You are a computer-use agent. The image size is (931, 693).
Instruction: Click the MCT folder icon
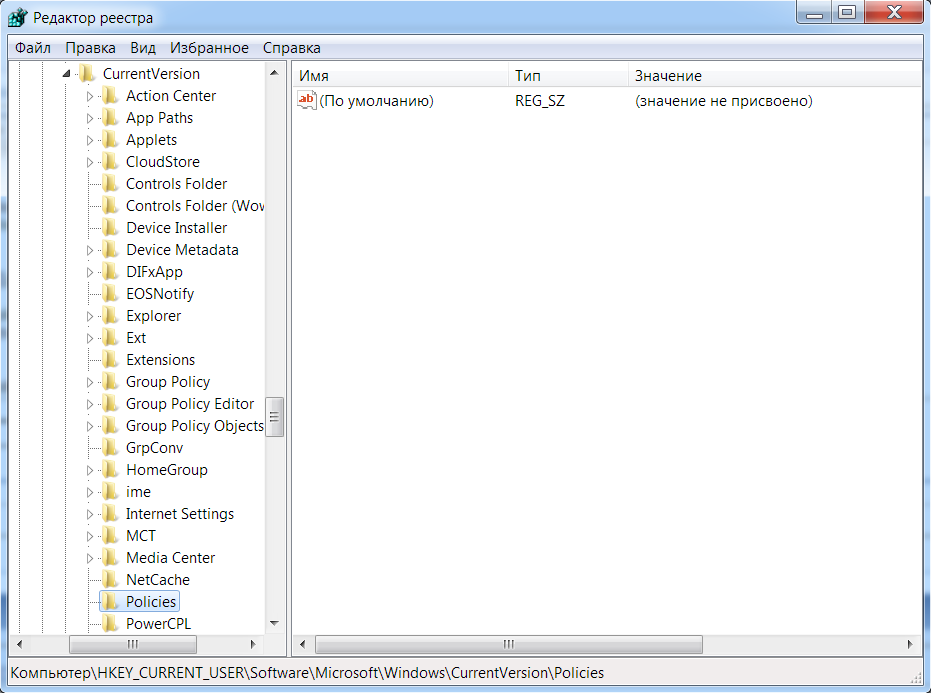click(x=110, y=535)
